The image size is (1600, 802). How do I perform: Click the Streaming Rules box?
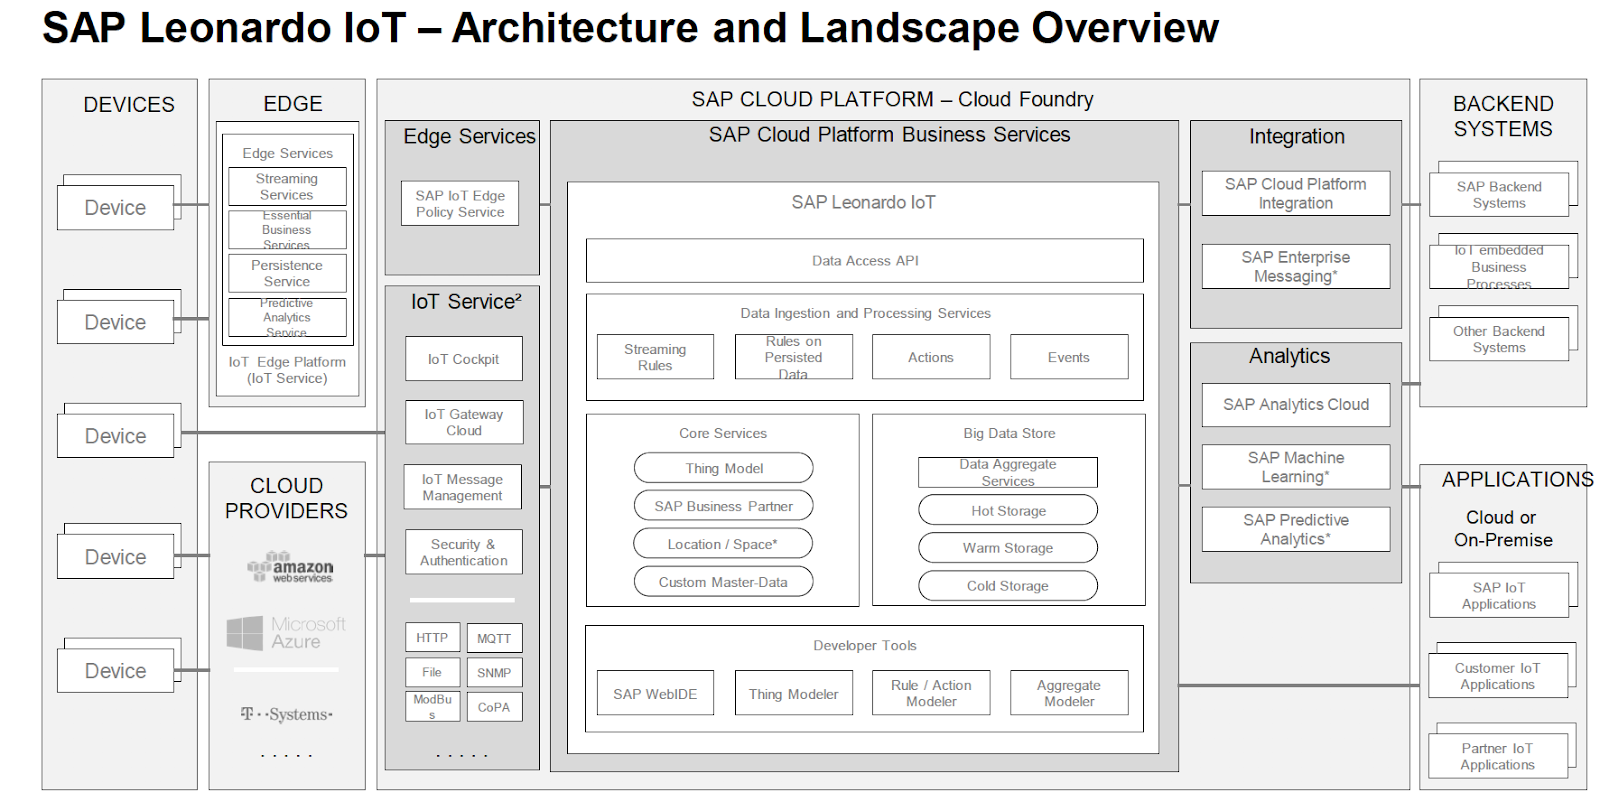pyautogui.click(x=655, y=357)
